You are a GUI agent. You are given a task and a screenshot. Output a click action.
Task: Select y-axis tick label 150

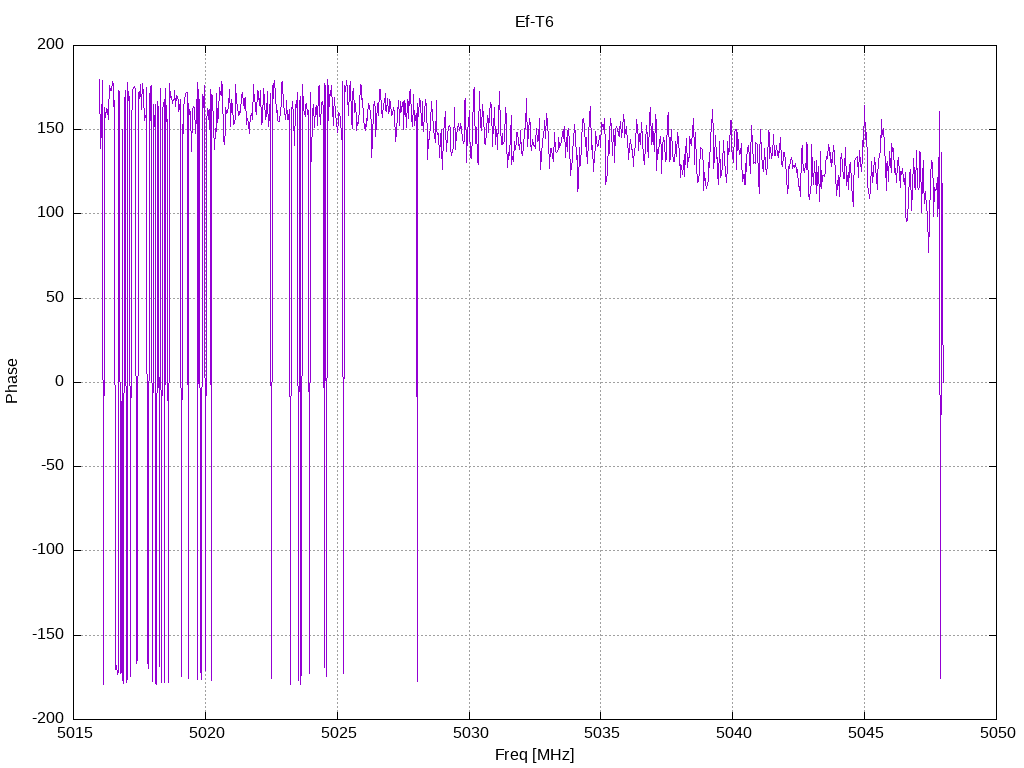[x=51, y=129]
